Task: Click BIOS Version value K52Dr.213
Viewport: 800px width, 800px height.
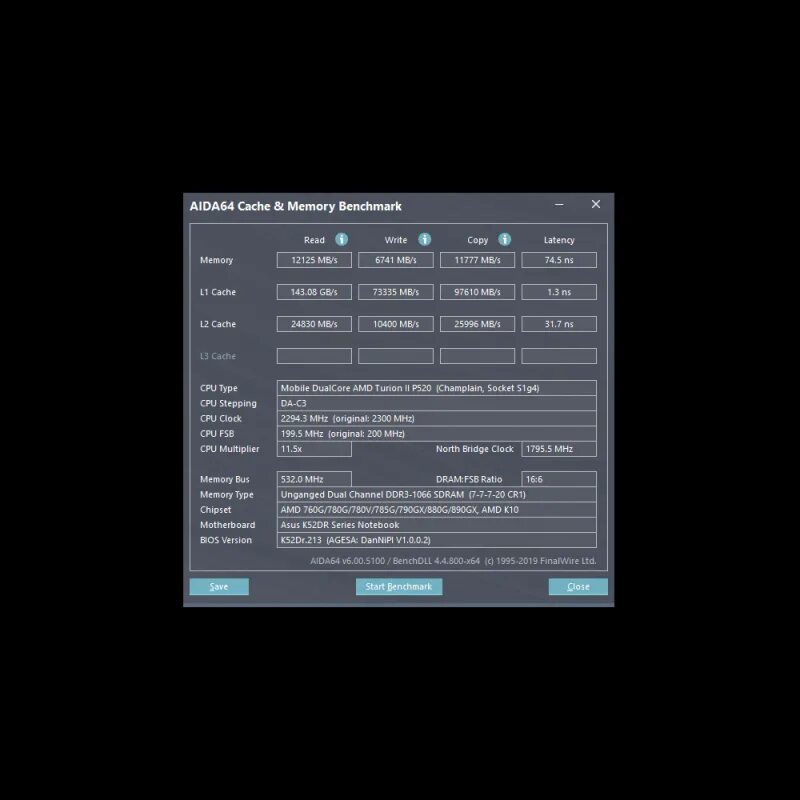Action: pos(437,540)
